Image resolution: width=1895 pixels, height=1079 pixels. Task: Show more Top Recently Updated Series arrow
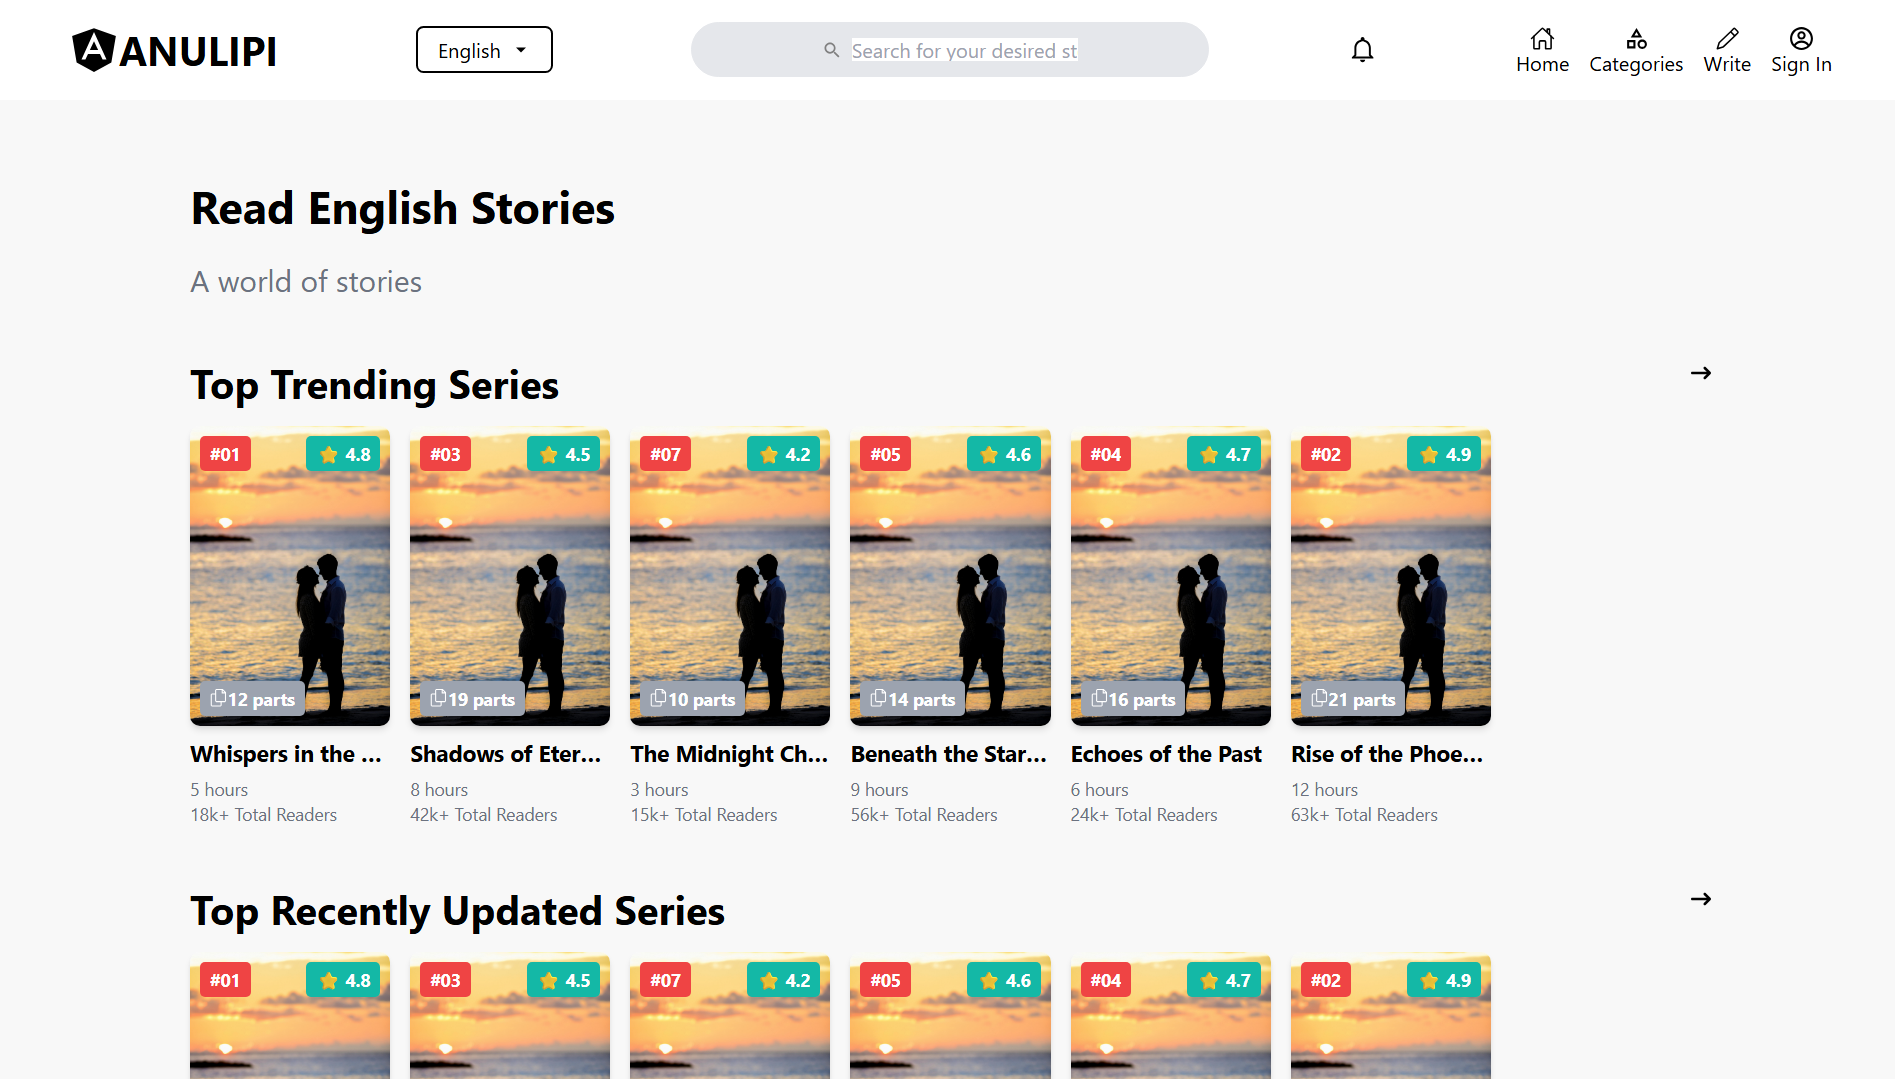click(1700, 899)
